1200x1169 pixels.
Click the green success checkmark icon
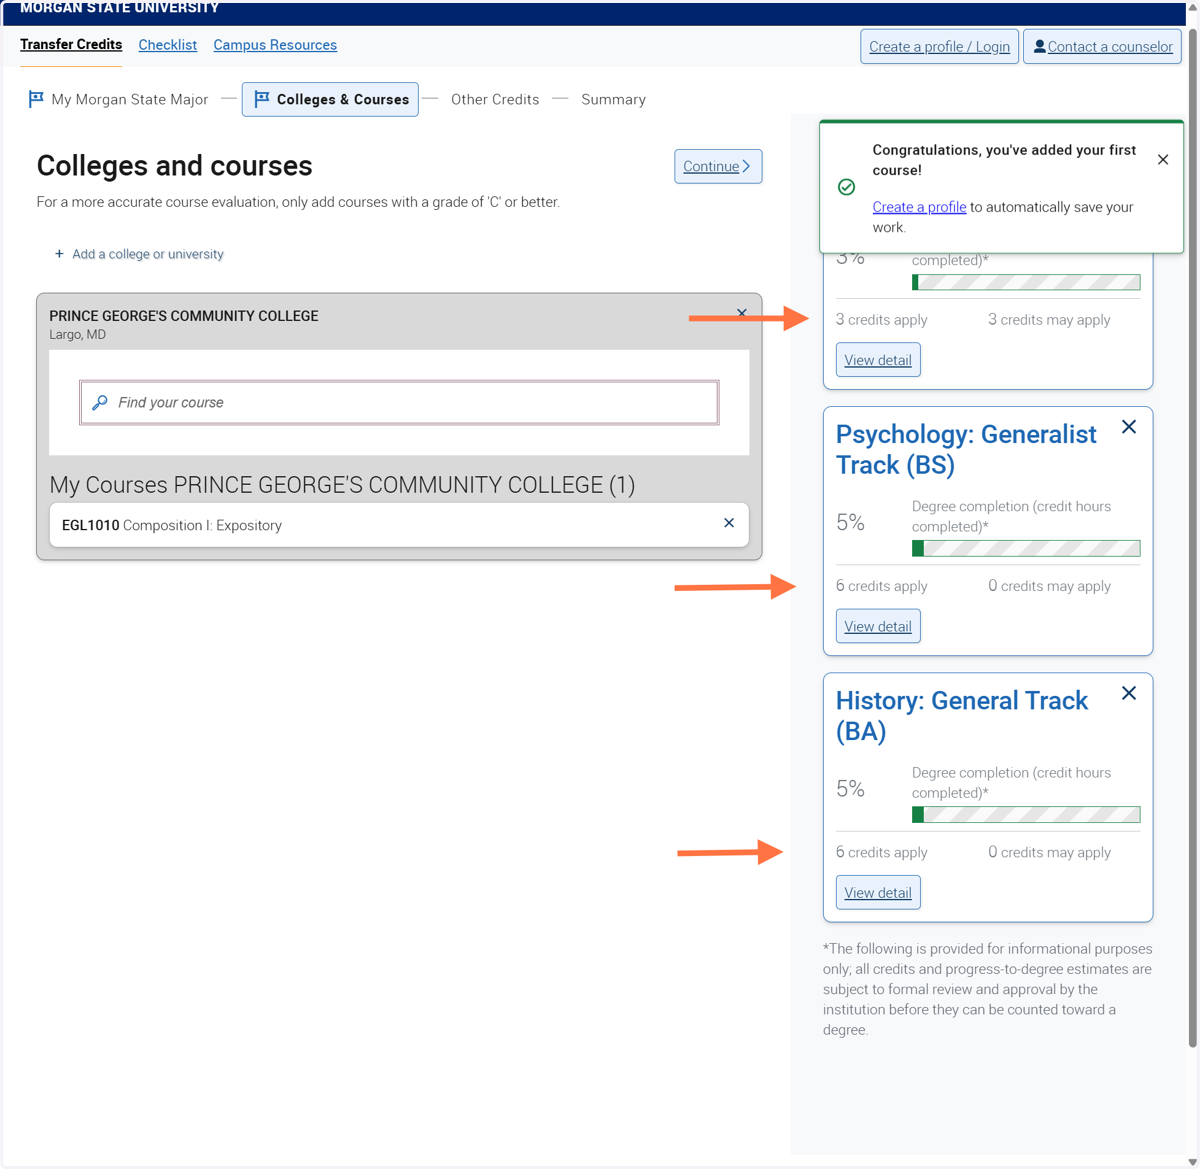click(846, 187)
